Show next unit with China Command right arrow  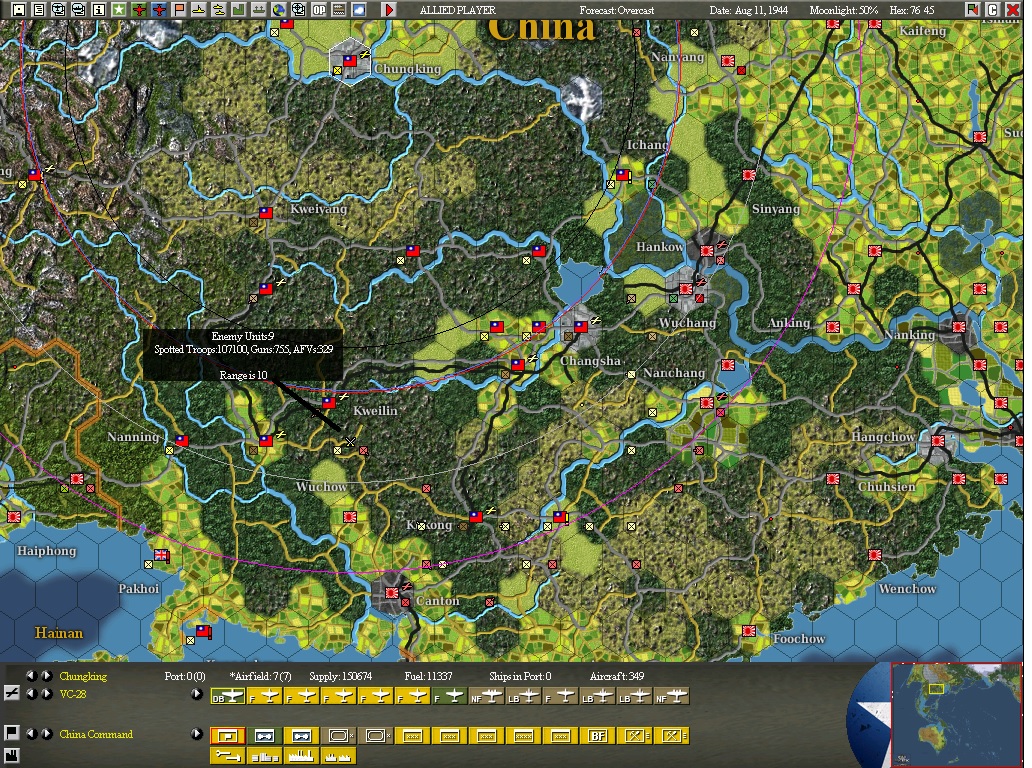(x=47, y=734)
